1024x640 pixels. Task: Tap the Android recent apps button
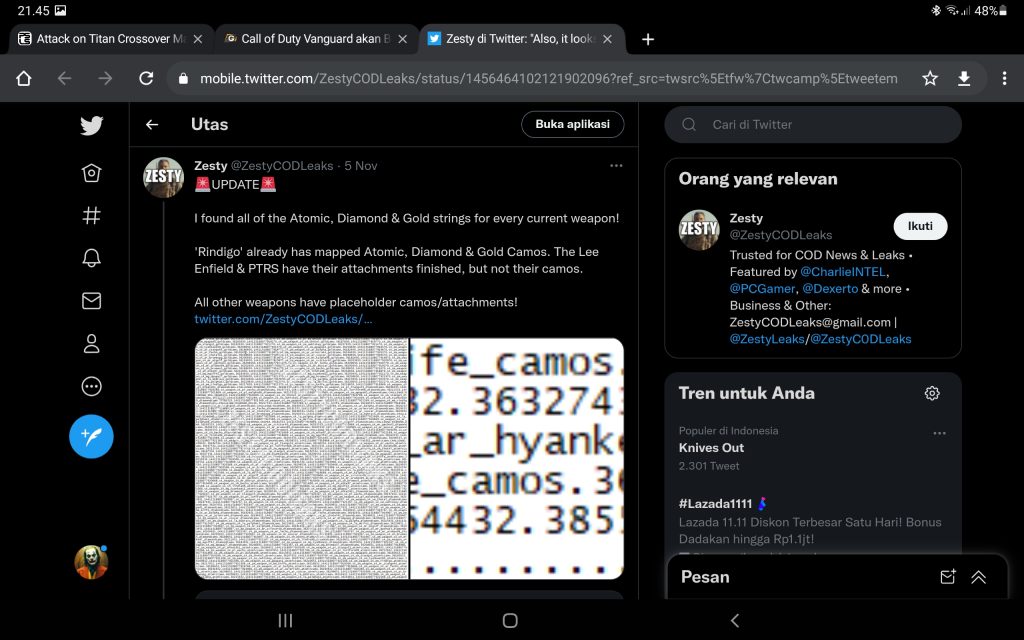285,620
